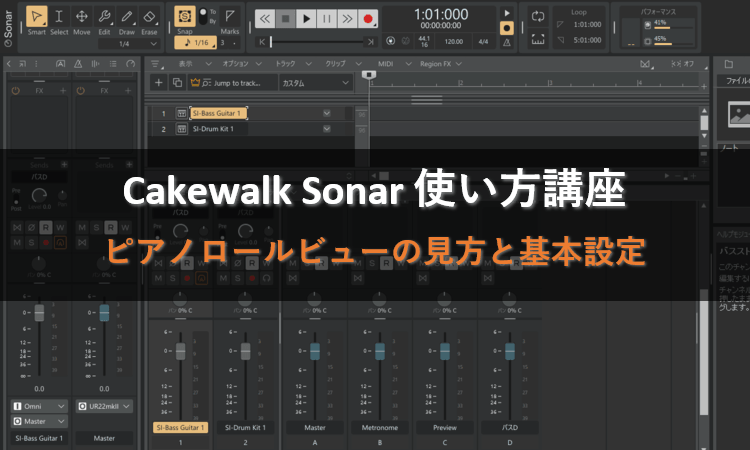Open the カスタム preset dropdown
The width and height of the screenshot is (750, 450).
click(x=318, y=82)
